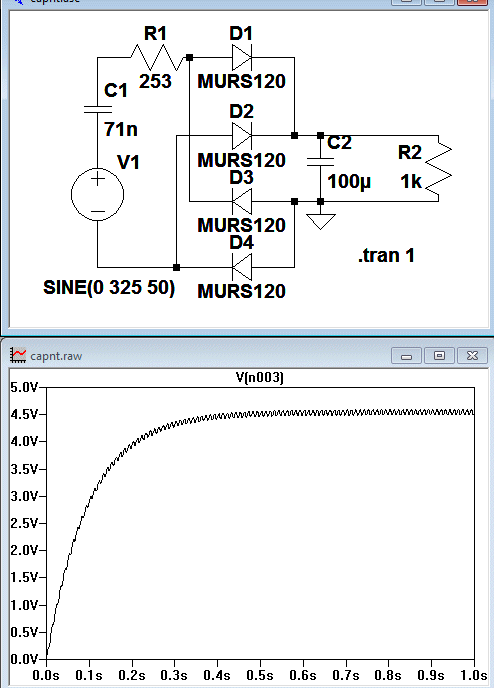Maximize the capnt.raw waveform window

click(x=439, y=355)
